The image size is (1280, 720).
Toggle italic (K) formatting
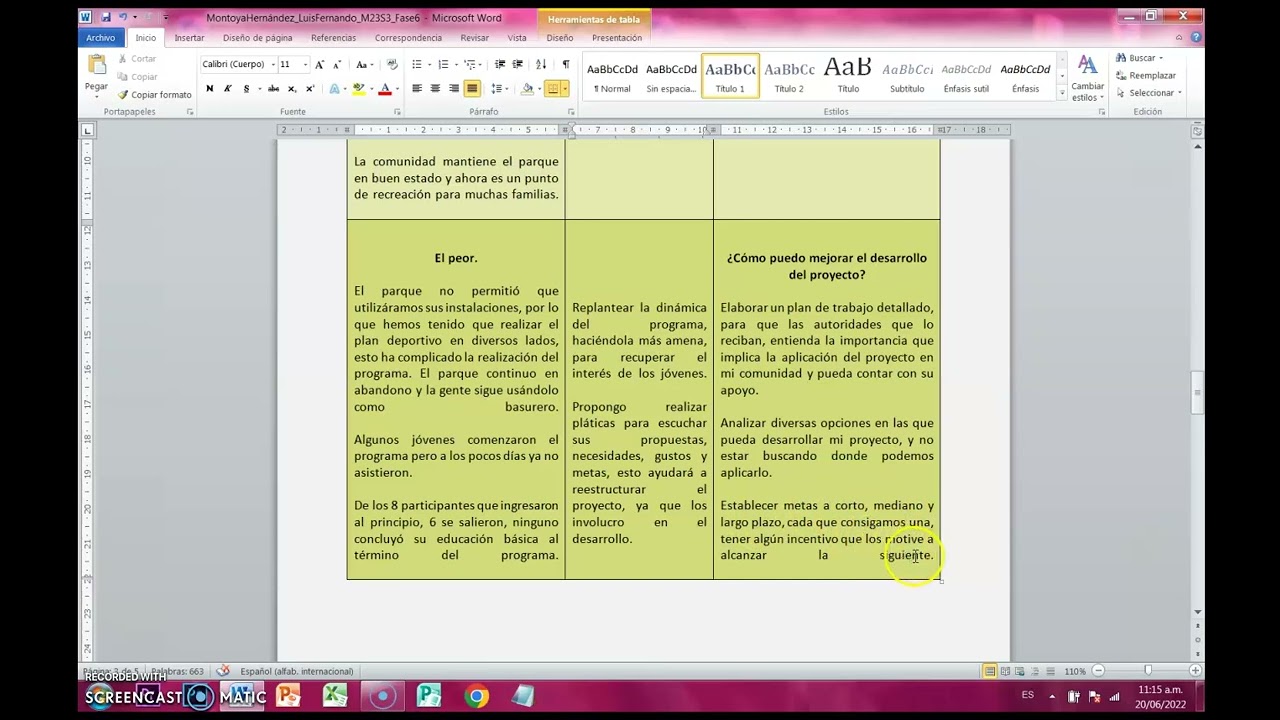tap(228, 89)
